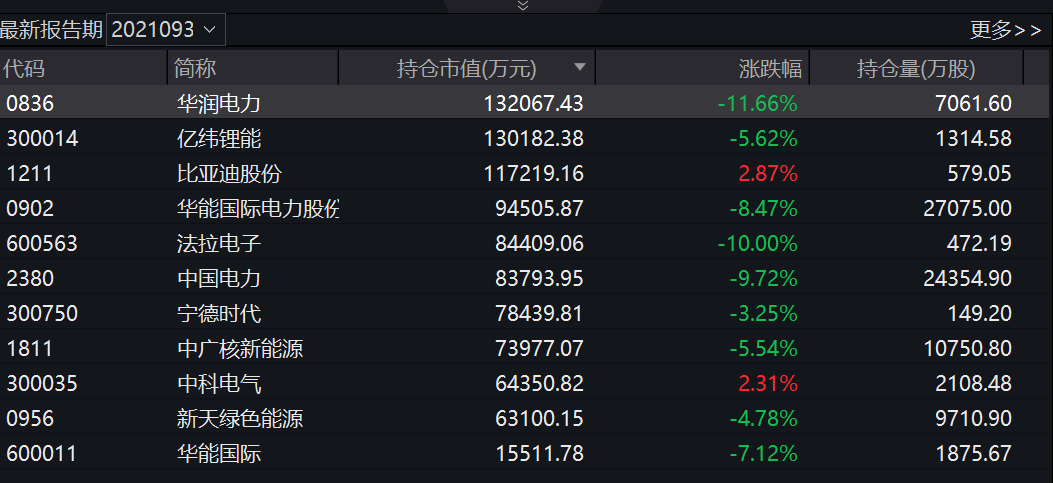1053x483 pixels.
Task: Click change value -10.00%
Action: 758,243
